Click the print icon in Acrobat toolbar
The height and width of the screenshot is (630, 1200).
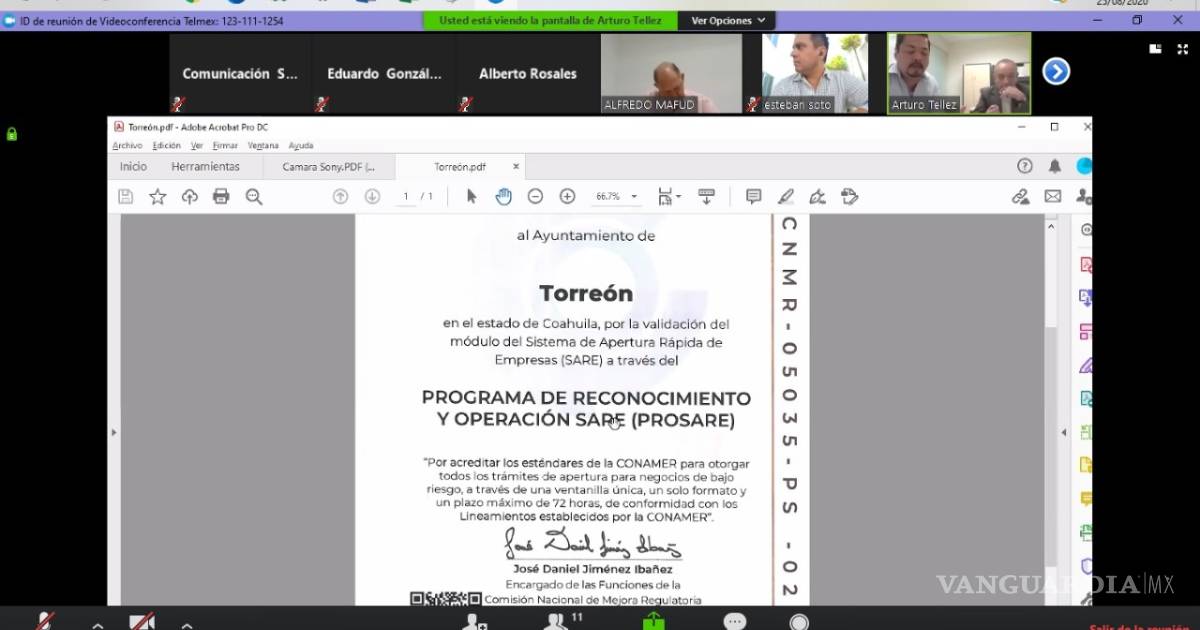(221, 197)
